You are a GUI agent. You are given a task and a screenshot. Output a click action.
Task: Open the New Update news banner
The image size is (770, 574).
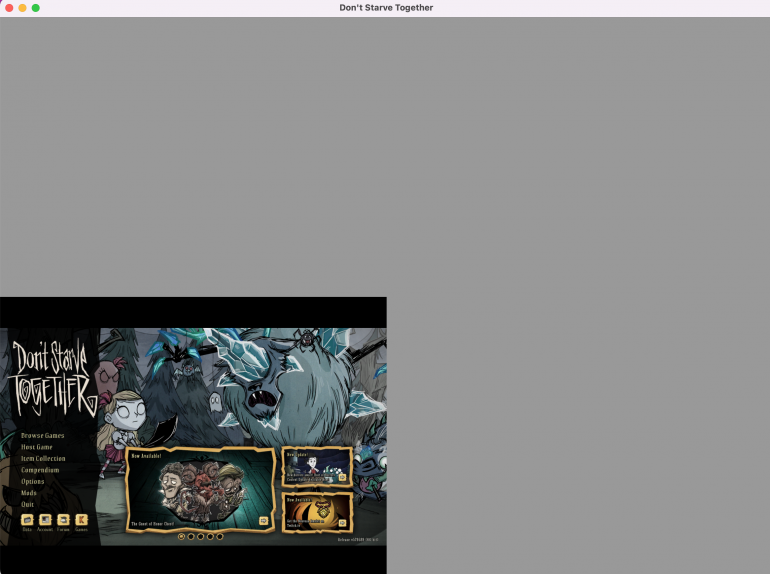317,466
